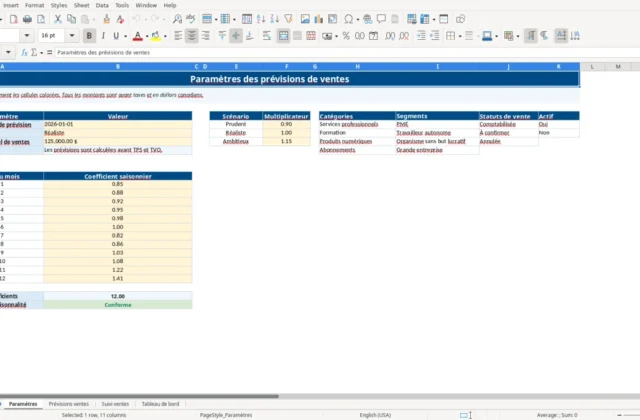Apply the red font color swatch
The width and height of the screenshot is (640, 420).
[138, 36]
